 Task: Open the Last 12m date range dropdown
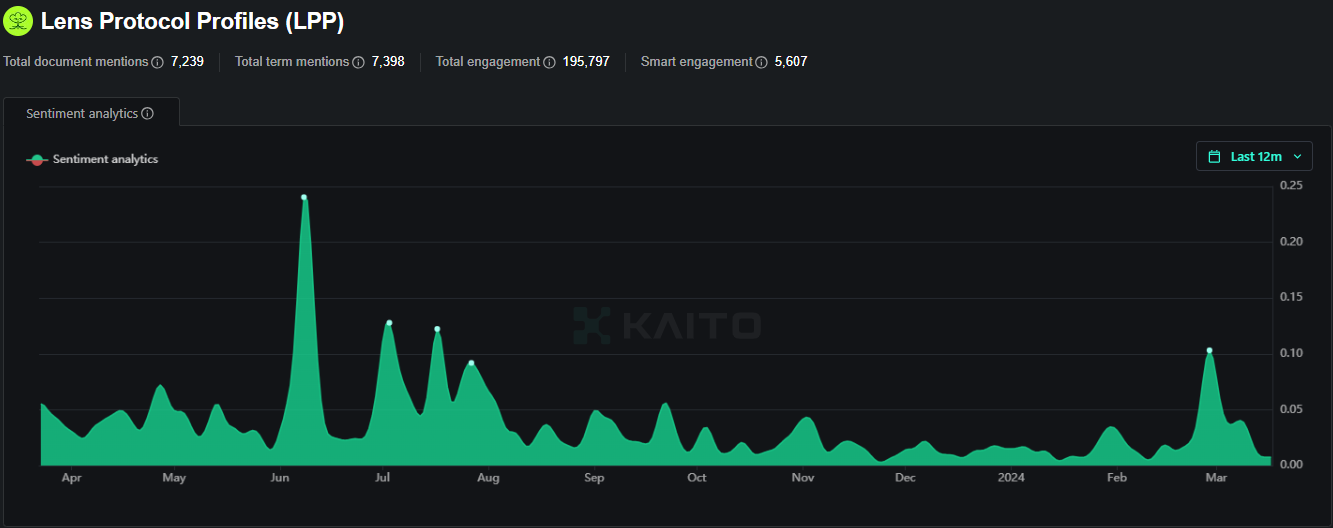coord(1254,156)
